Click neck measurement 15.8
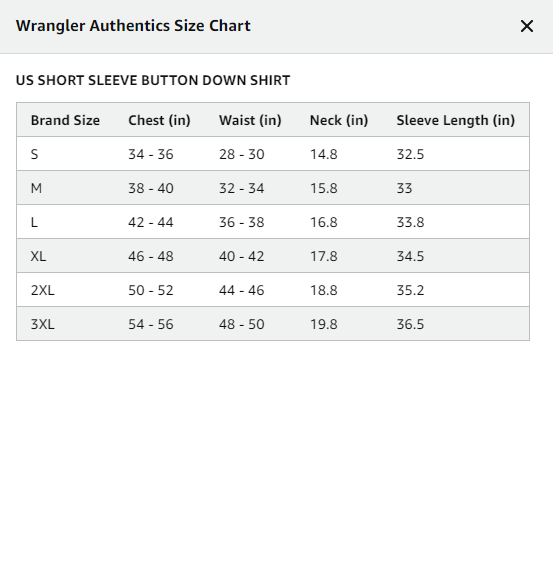Image resolution: width=553 pixels, height=588 pixels. 324,188
